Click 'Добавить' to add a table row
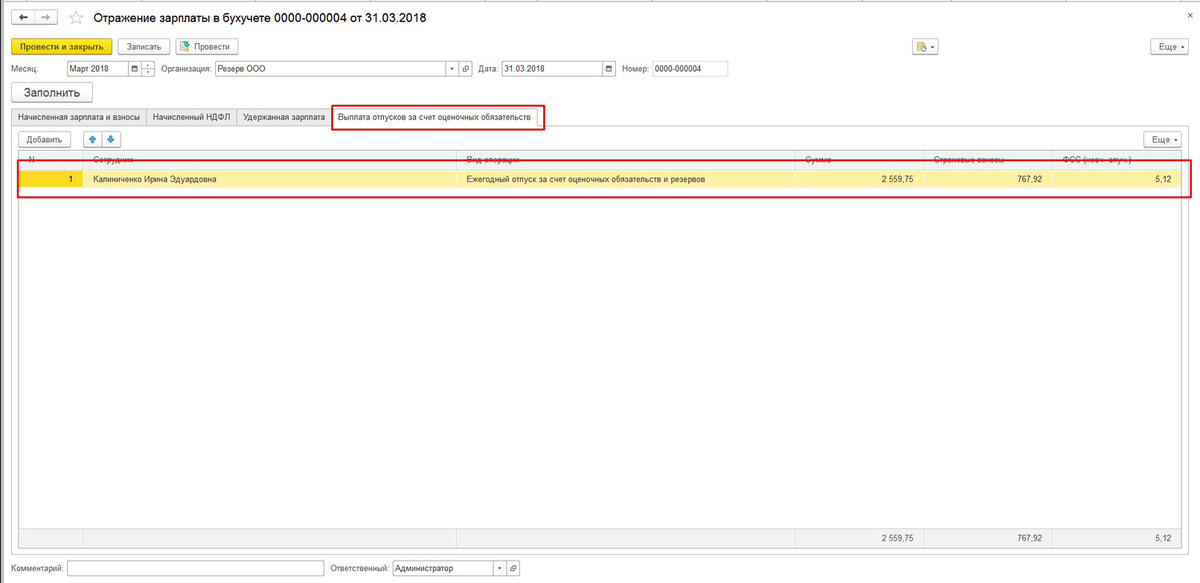 44,140
